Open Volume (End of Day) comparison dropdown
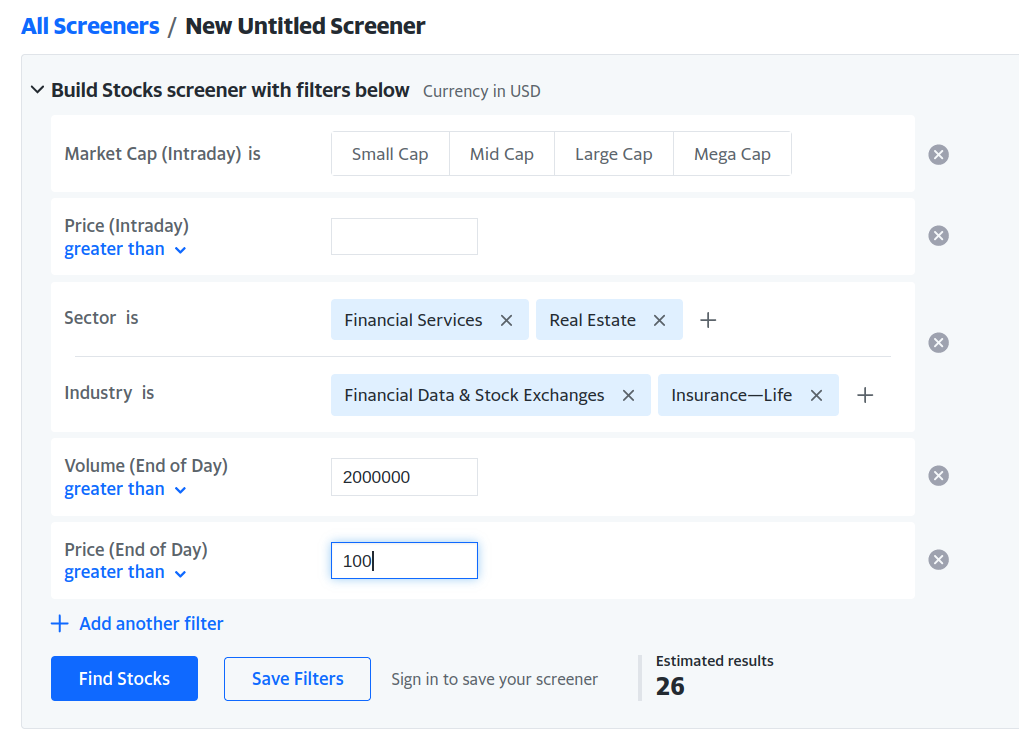 [x=125, y=489]
